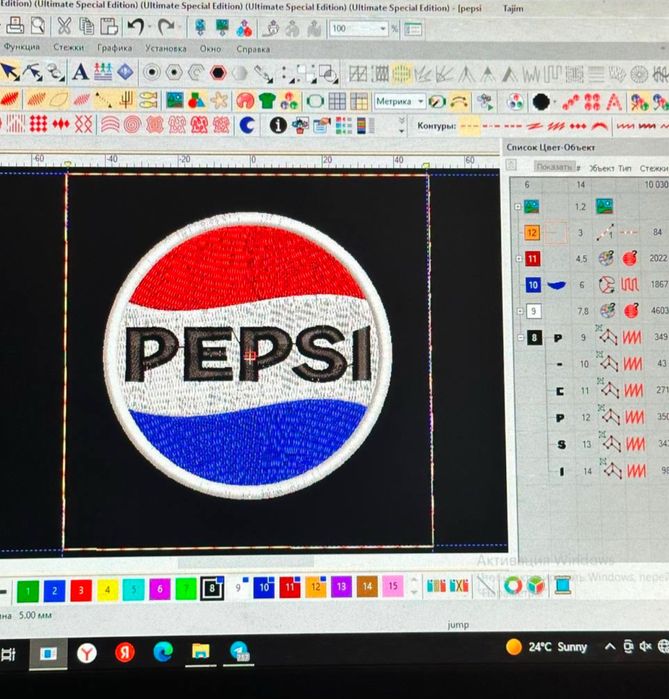Expand color 11 group in object list
669x699 pixels.
(x=519, y=259)
